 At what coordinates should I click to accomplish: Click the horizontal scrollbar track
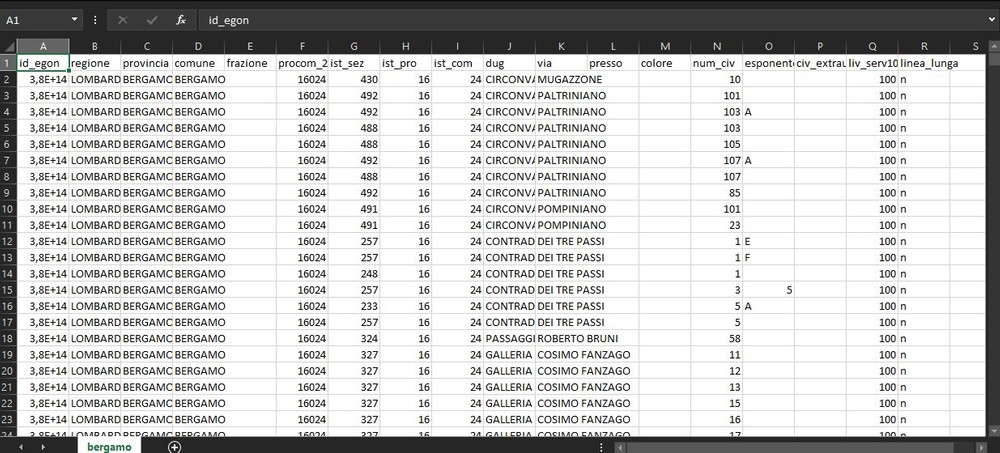point(800,447)
